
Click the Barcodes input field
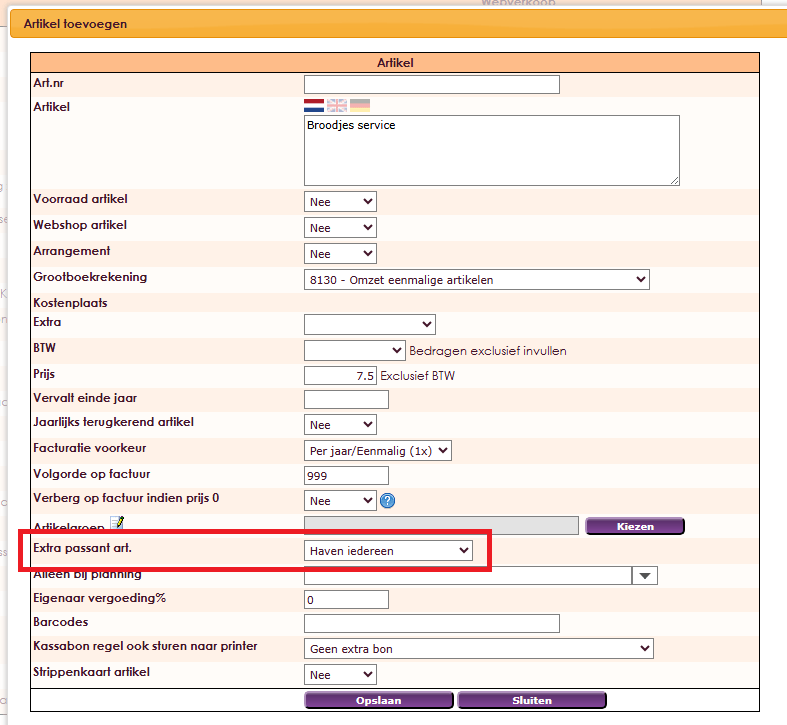tap(431, 624)
